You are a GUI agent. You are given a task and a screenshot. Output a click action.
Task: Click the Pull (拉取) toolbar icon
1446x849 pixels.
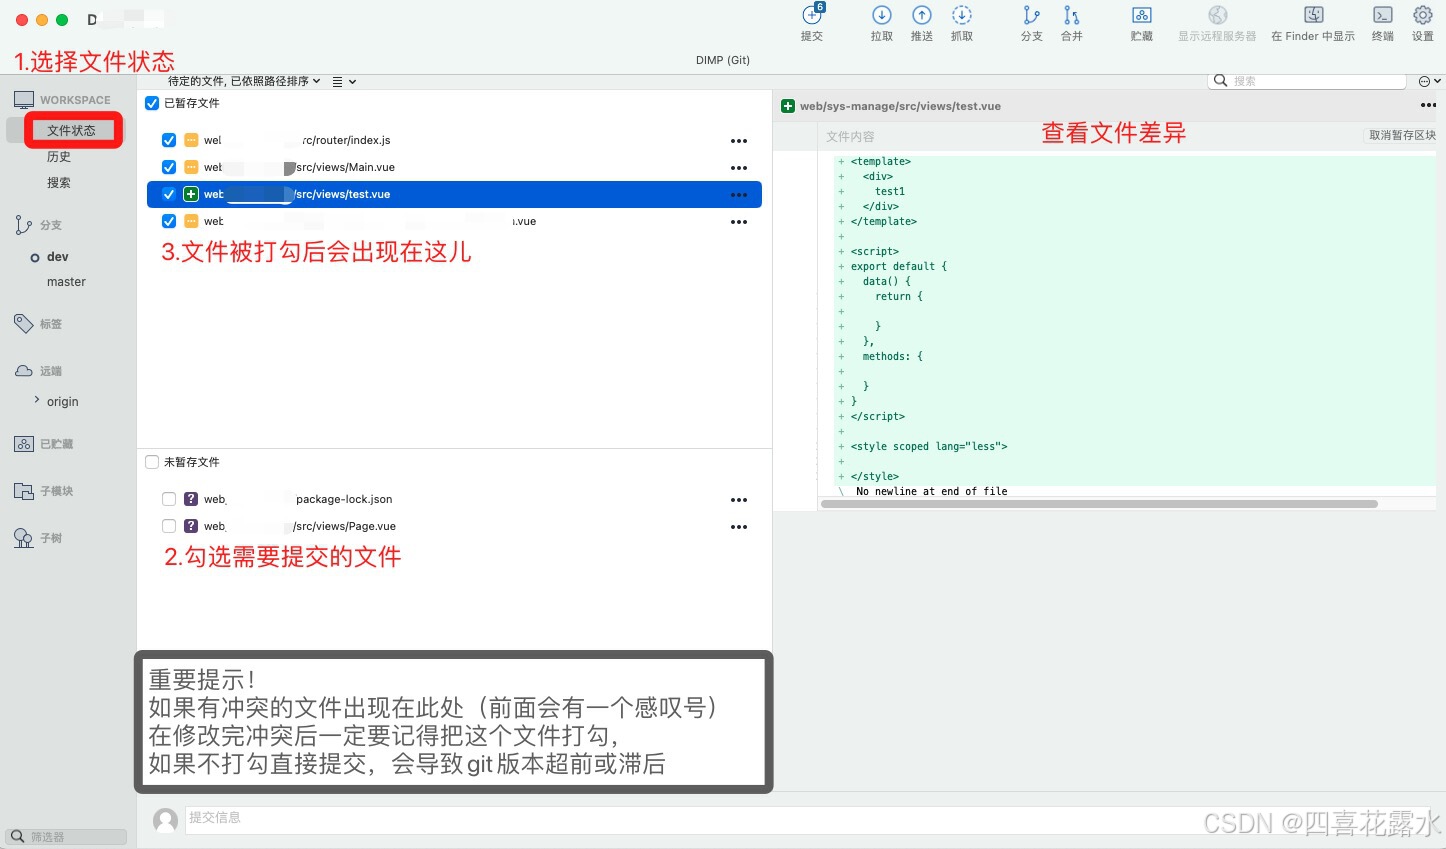click(x=882, y=15)
